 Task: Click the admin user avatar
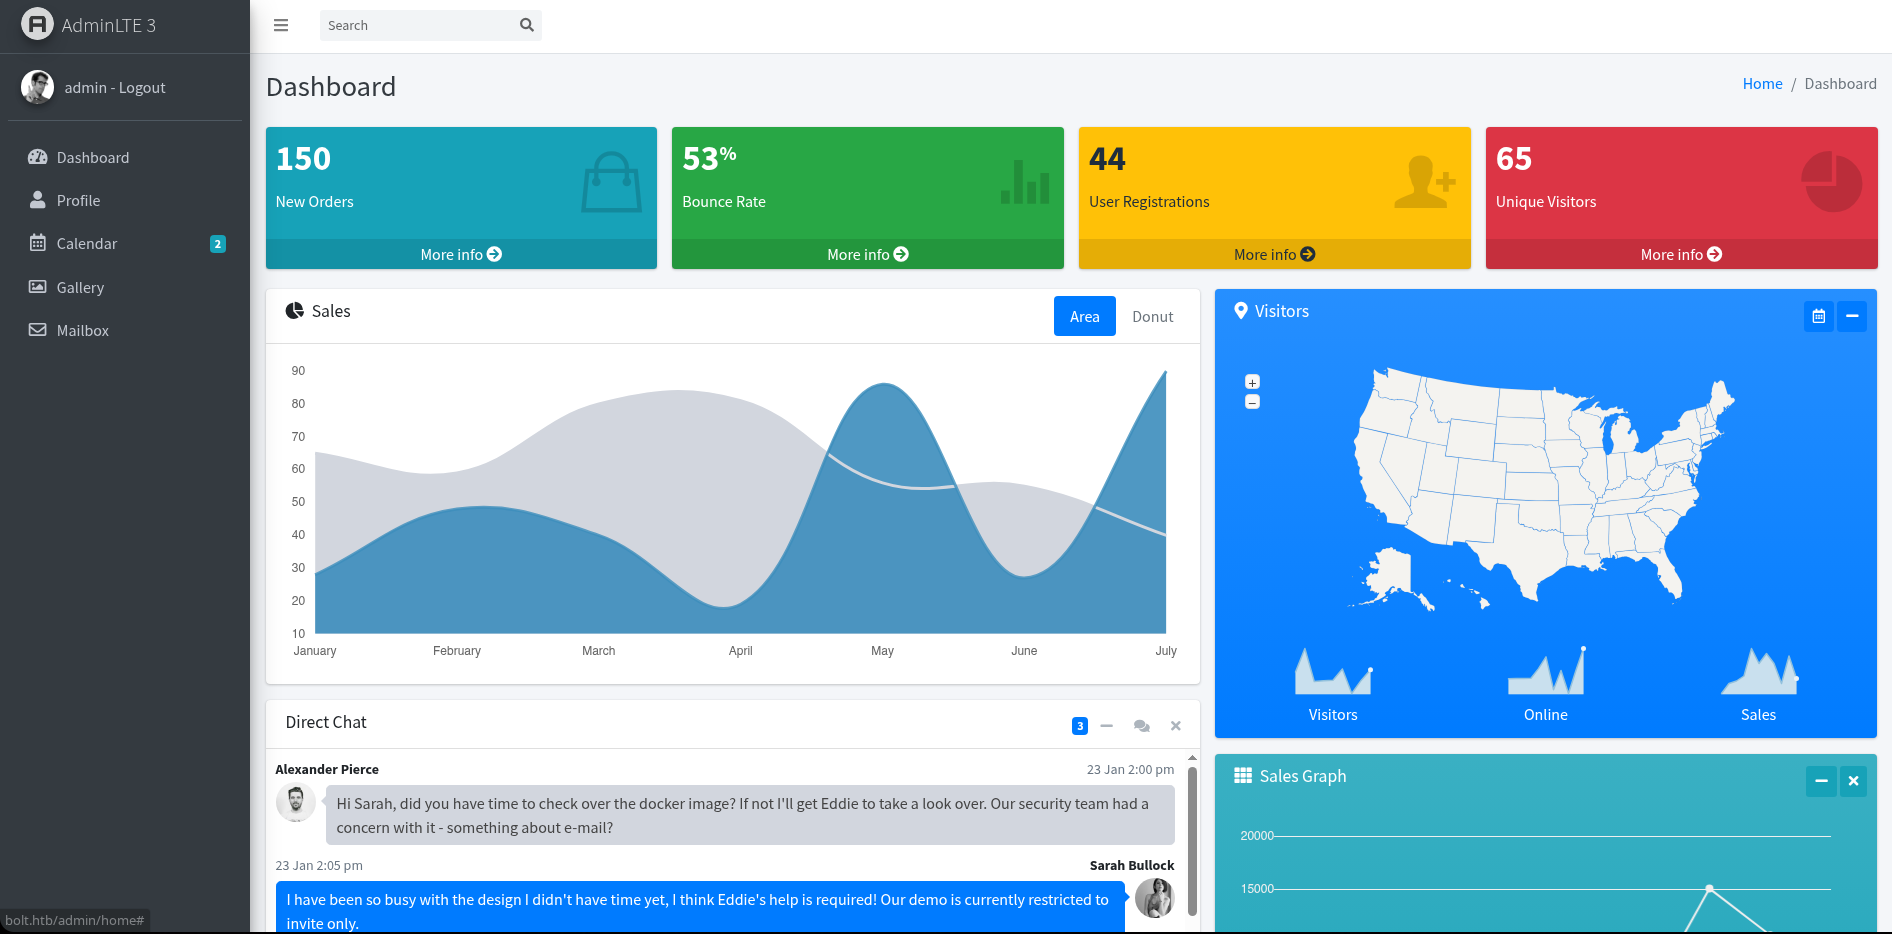point(37,87)
